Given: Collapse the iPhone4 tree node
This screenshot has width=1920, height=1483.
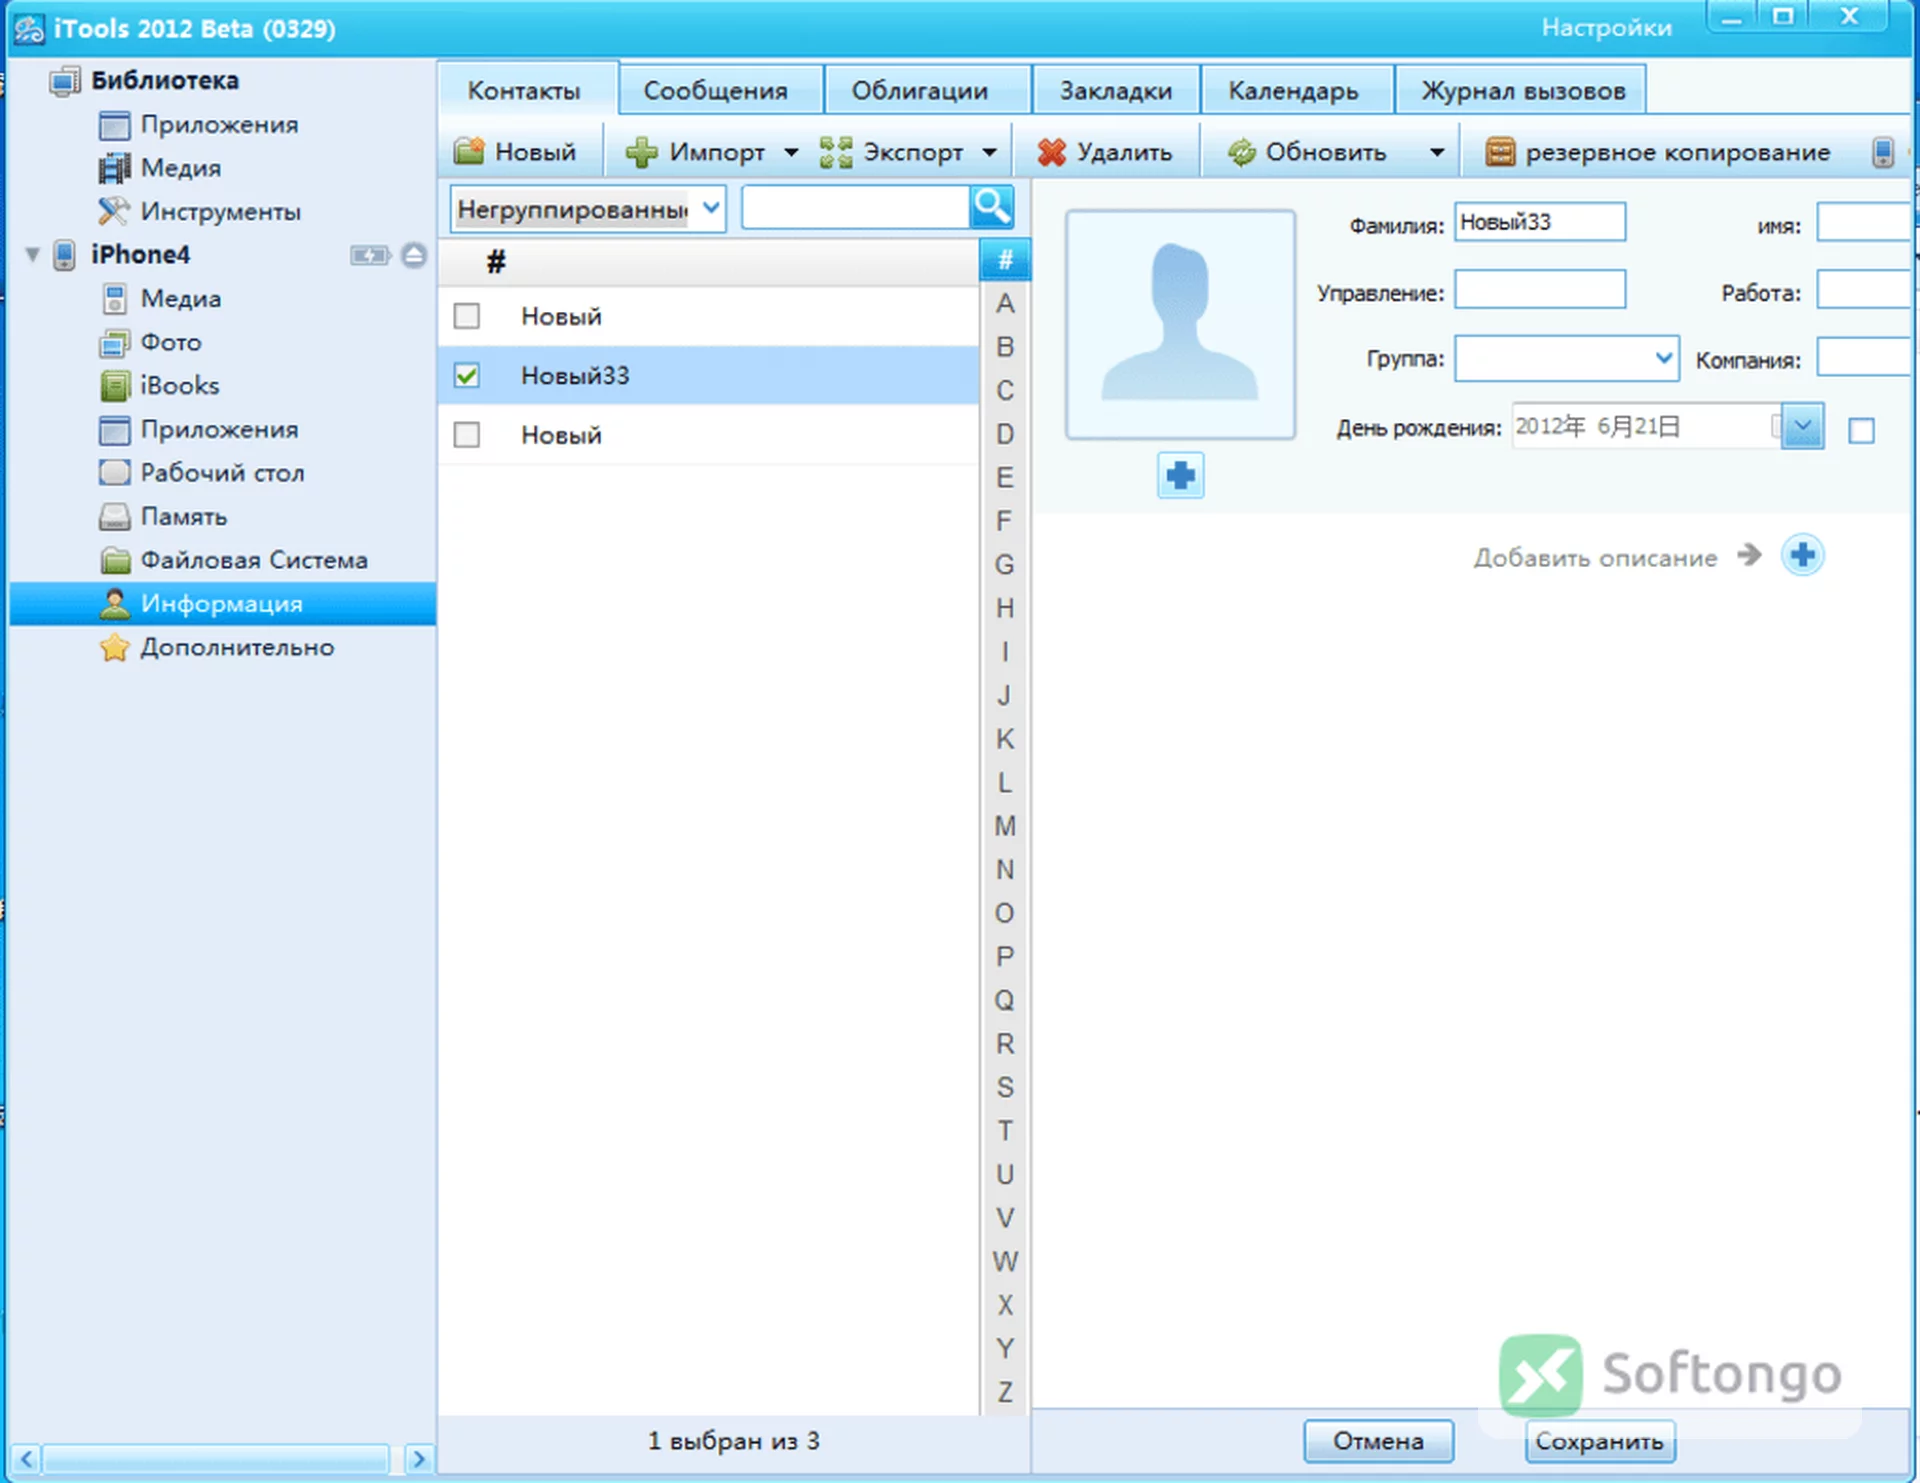Looking at the screenshot, I should 32,255.
